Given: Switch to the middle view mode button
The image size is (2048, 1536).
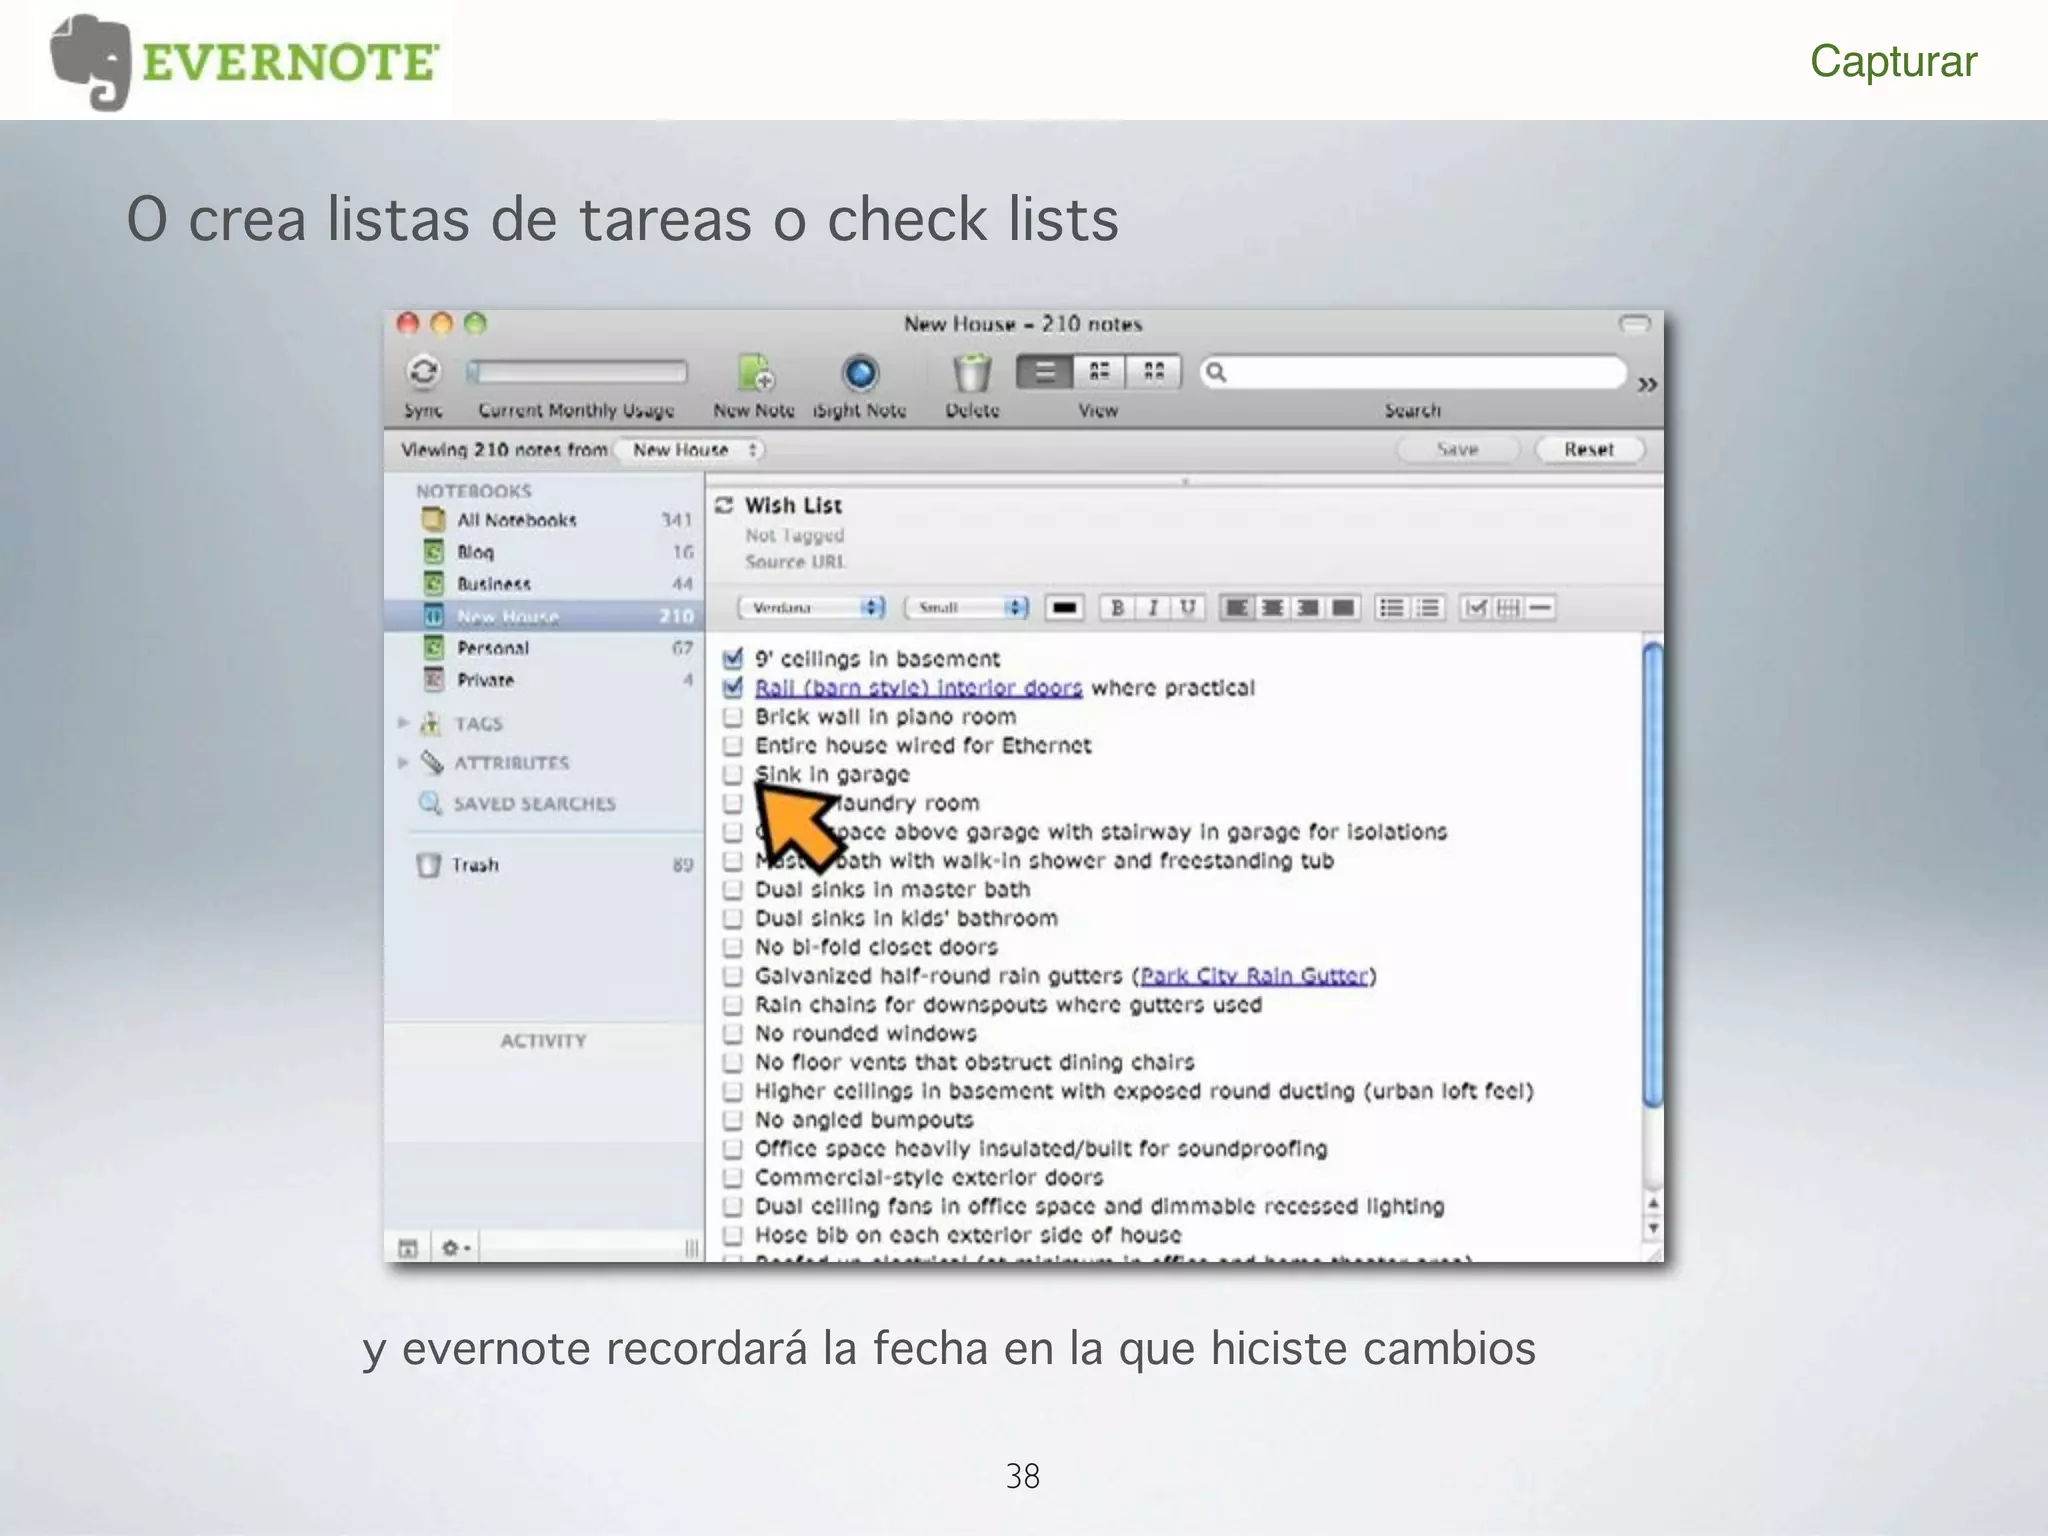Looking at the screenshot, I should [1099, 372].
